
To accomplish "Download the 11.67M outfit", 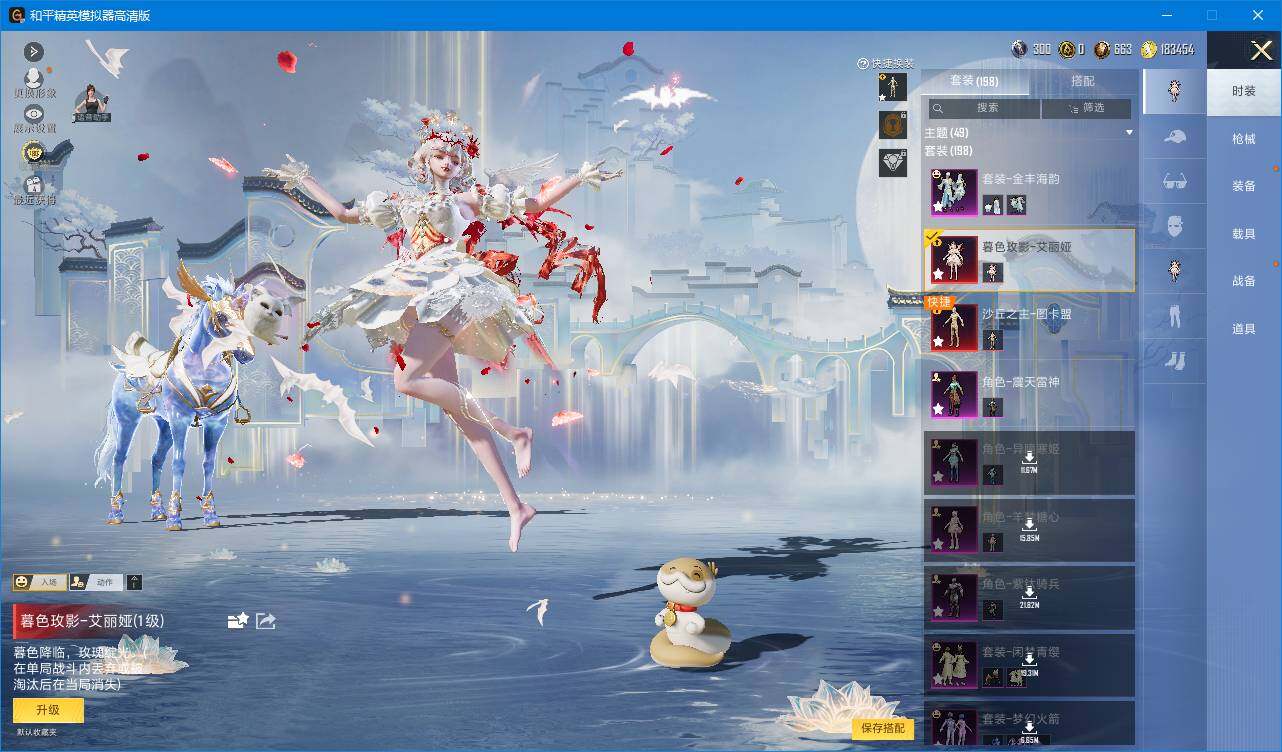I will pyautogui.click(x=1028, y=462).
